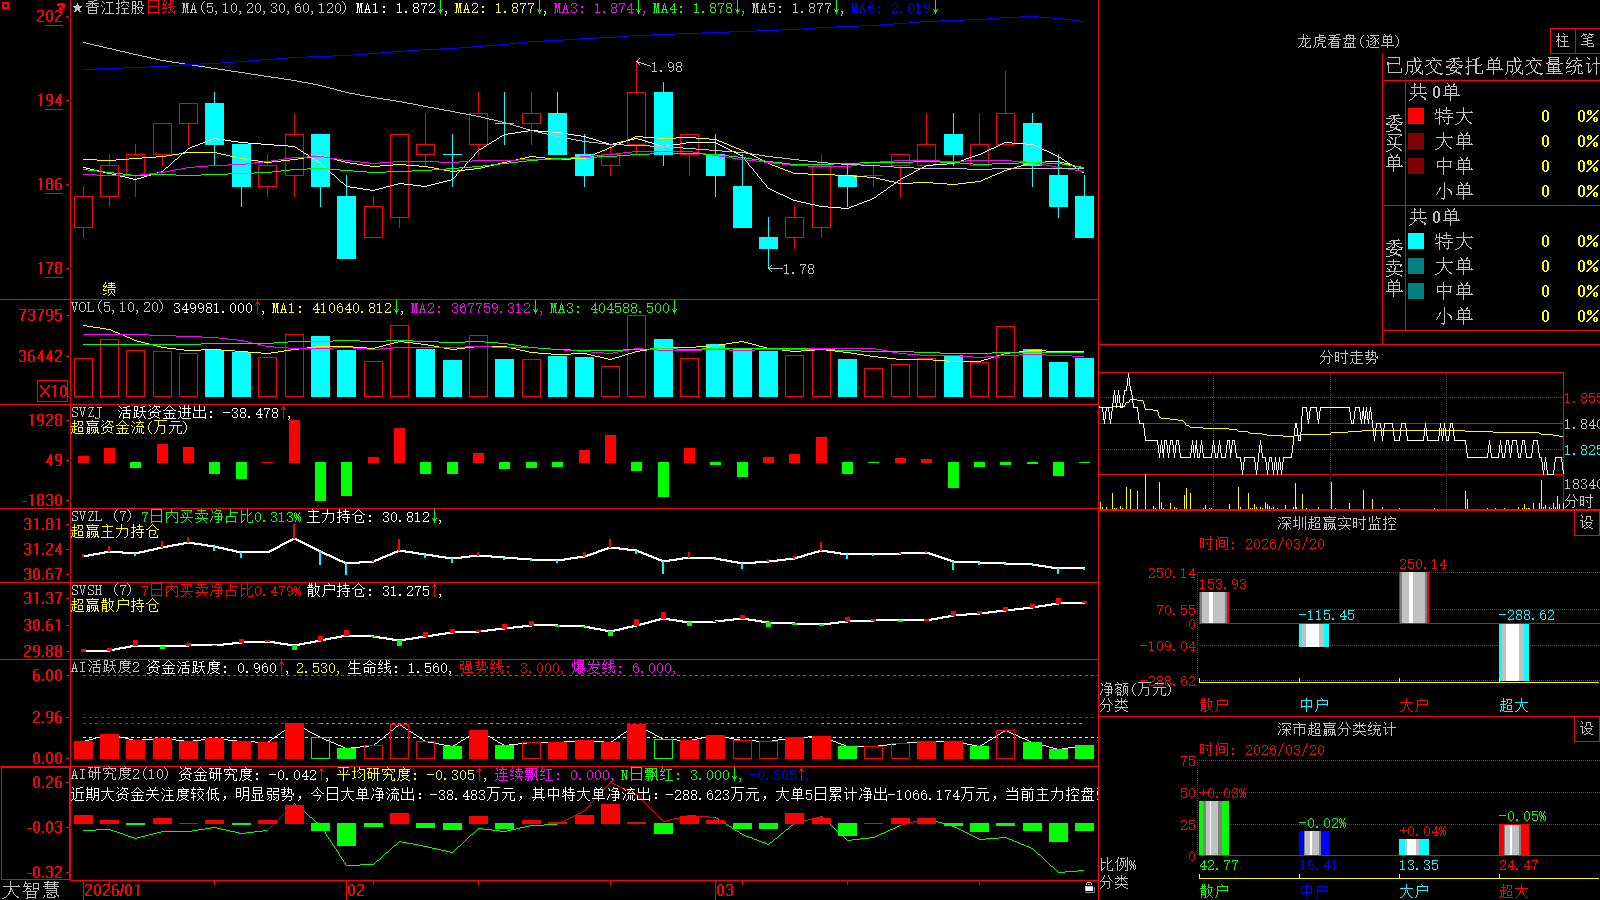Click the 已成交委托单成交量统计 header
The image size is (1600, 900).
coord(1492,66)
